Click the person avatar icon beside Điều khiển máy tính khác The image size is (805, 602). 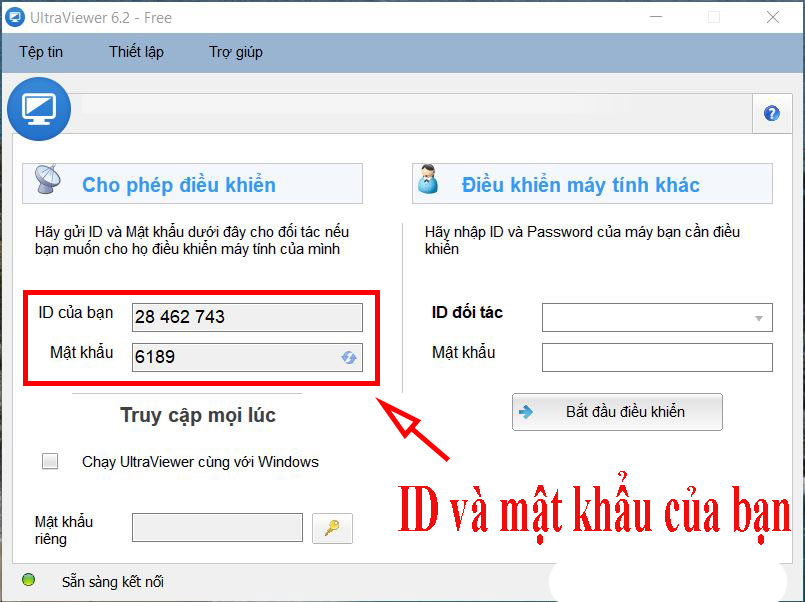coord(428,179)
